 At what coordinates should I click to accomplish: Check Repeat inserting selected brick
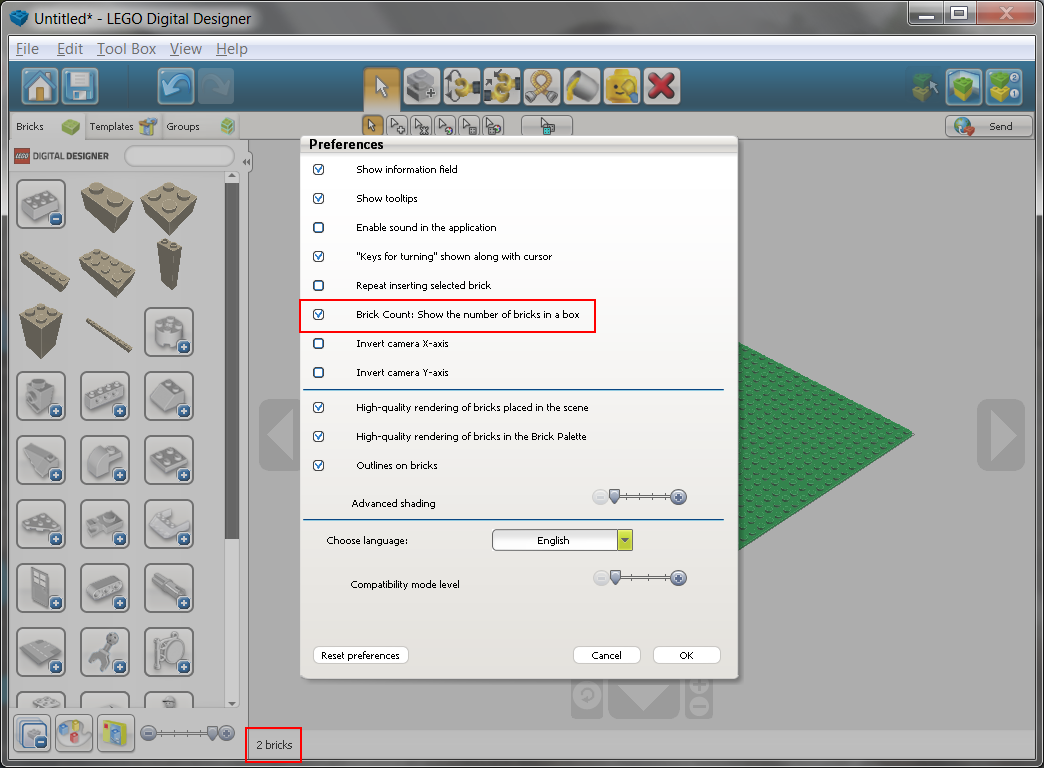coord(318,285)
